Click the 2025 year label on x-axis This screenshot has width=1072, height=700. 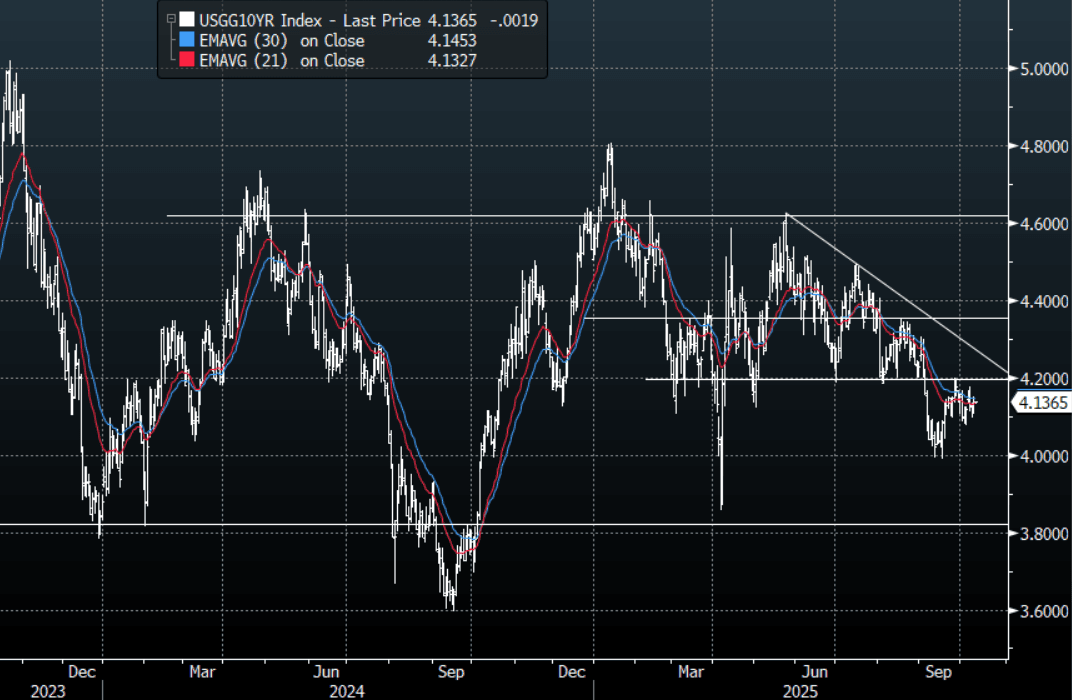tap(803, 691)
